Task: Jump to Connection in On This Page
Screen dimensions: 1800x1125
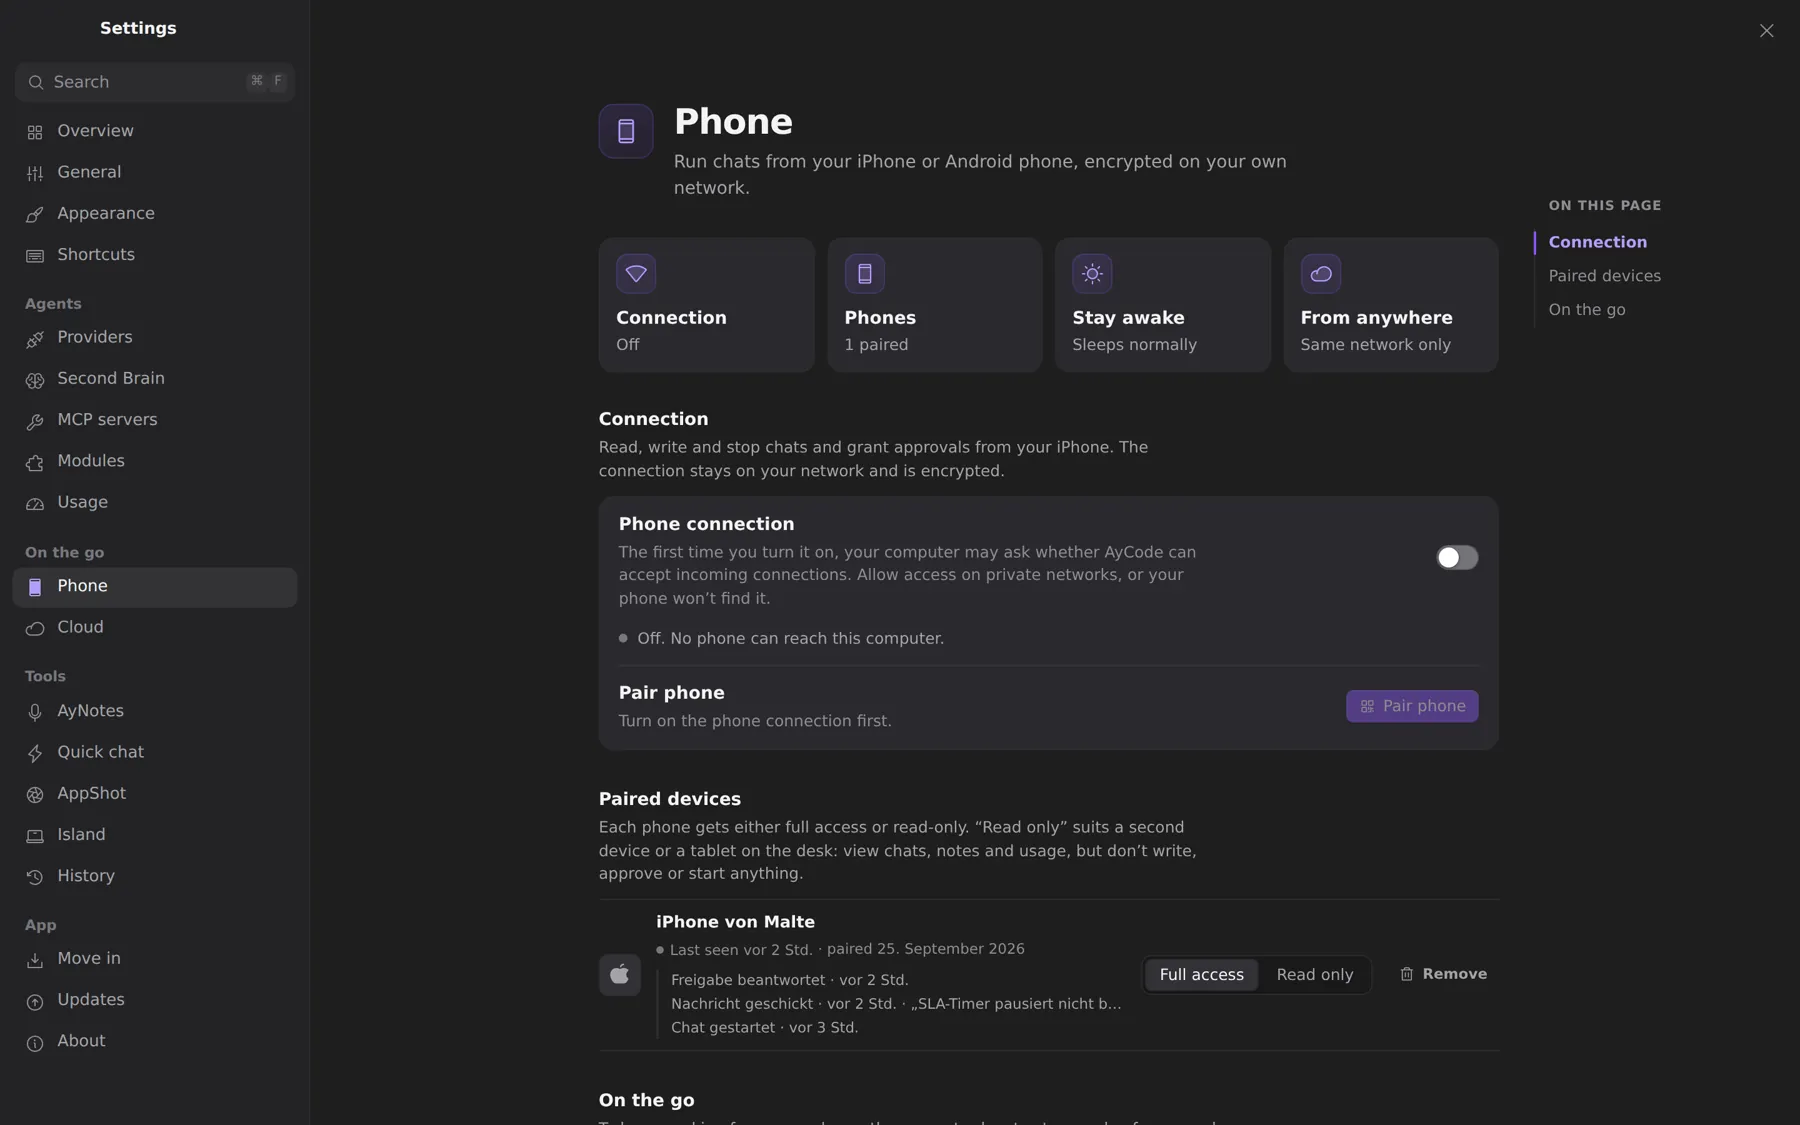Action: pos(1597,242)
